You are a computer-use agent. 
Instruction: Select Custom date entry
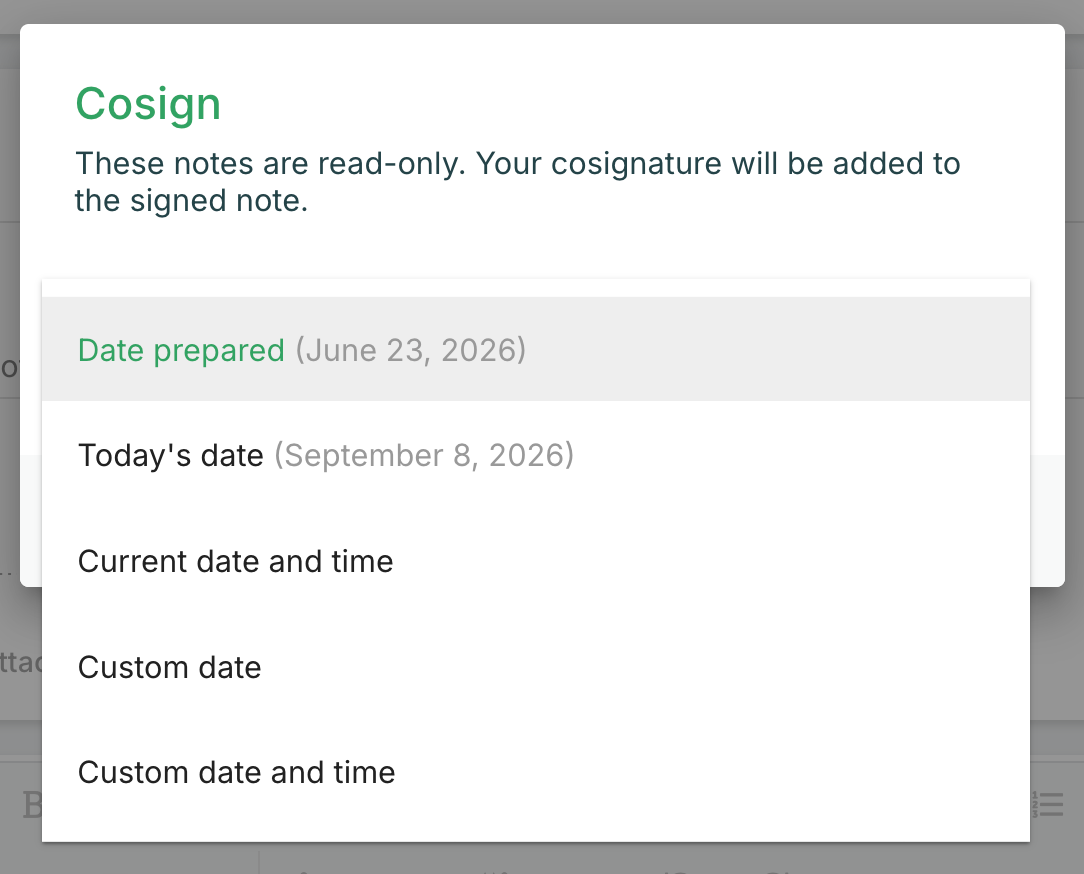click(536, 667)
